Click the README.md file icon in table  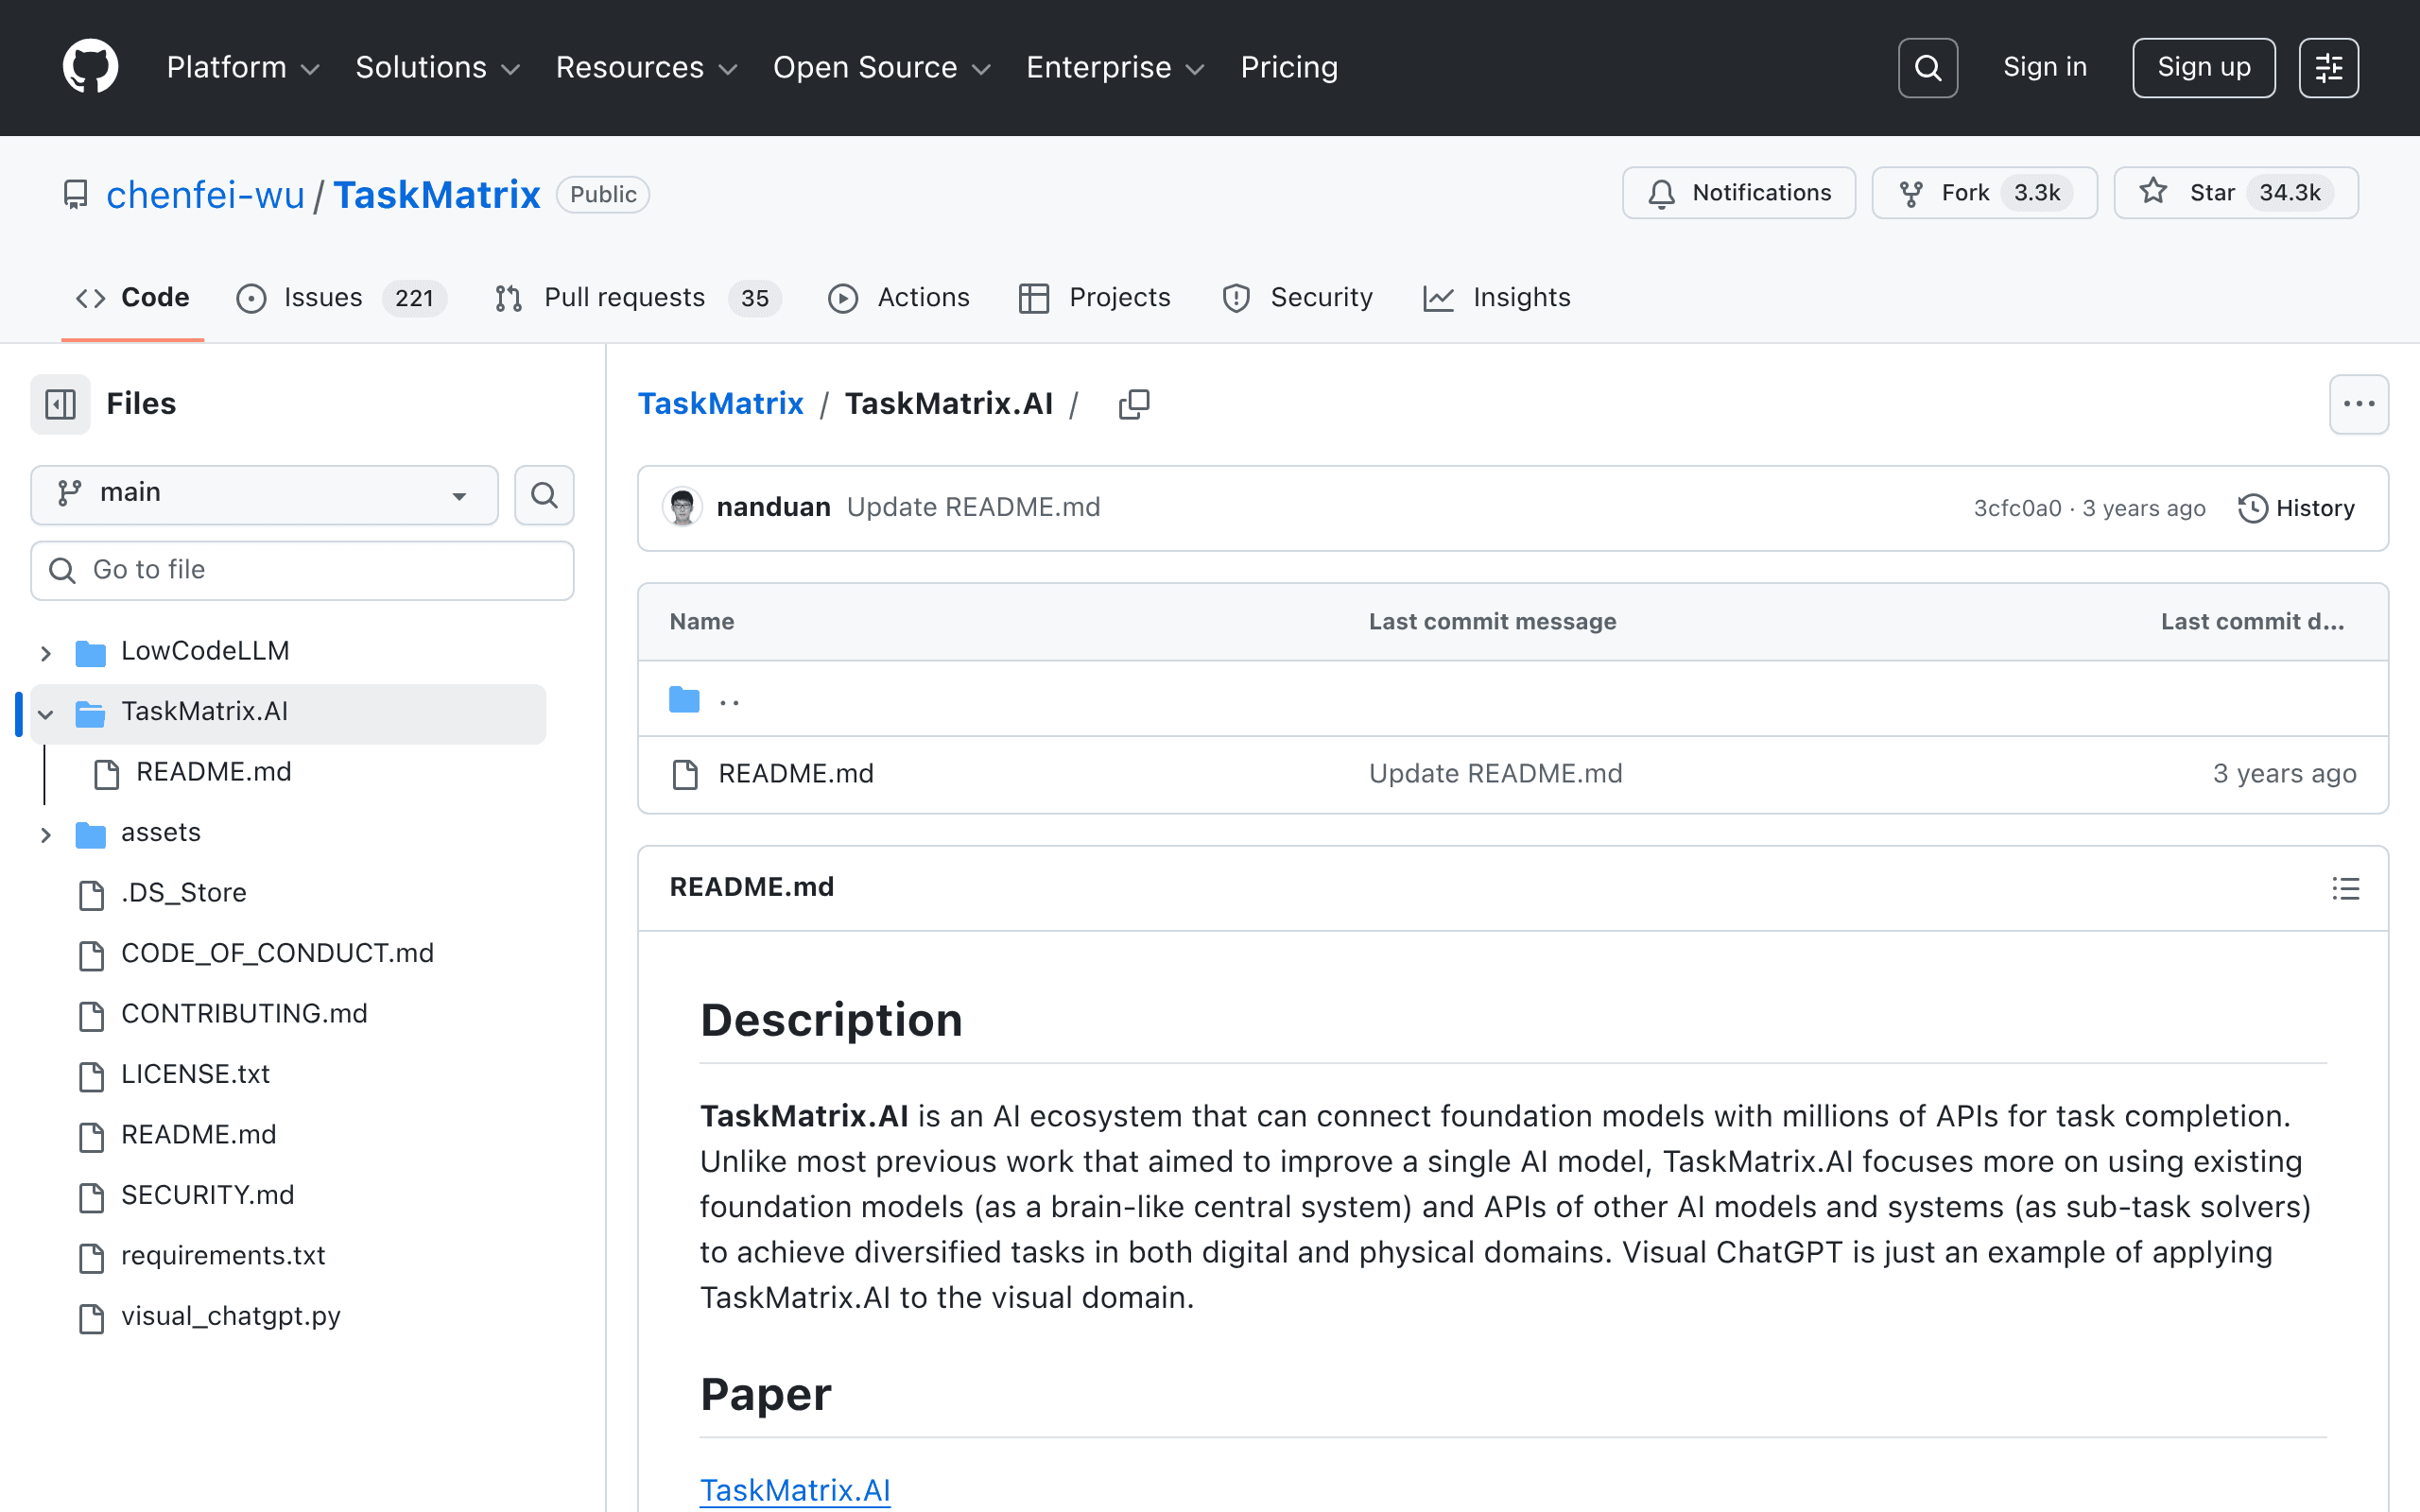pos(685,774)
